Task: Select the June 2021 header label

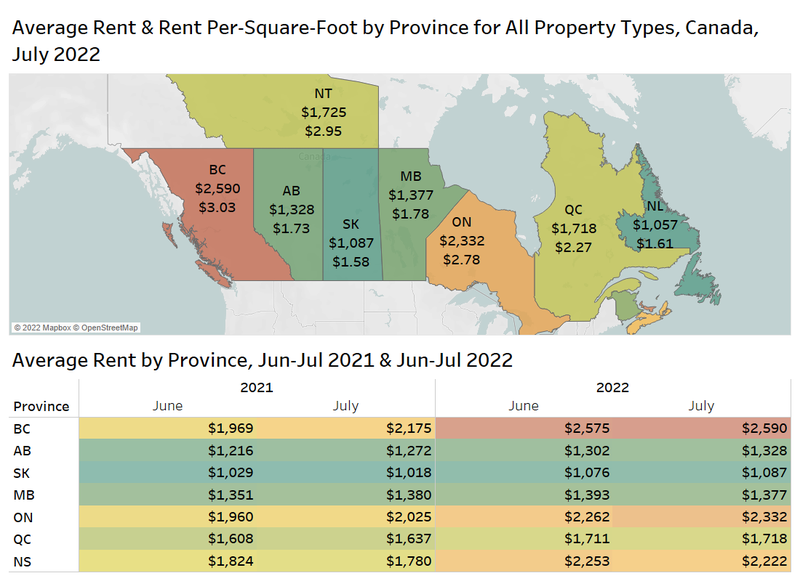Action: (166, 405)
